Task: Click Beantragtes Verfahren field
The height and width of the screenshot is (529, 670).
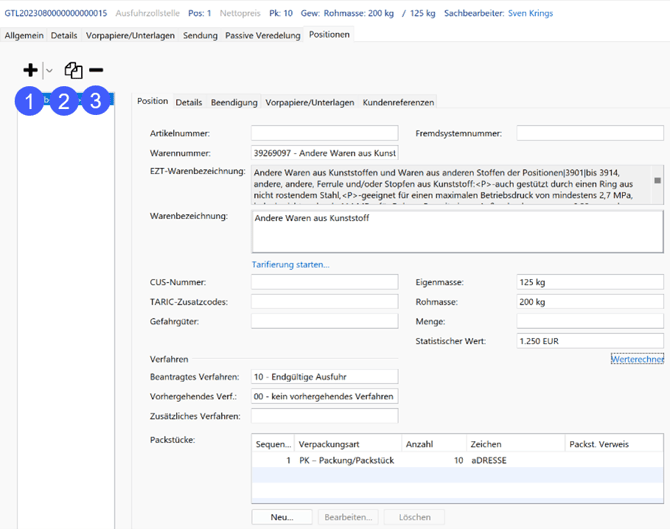Action: tap(325, 377)
